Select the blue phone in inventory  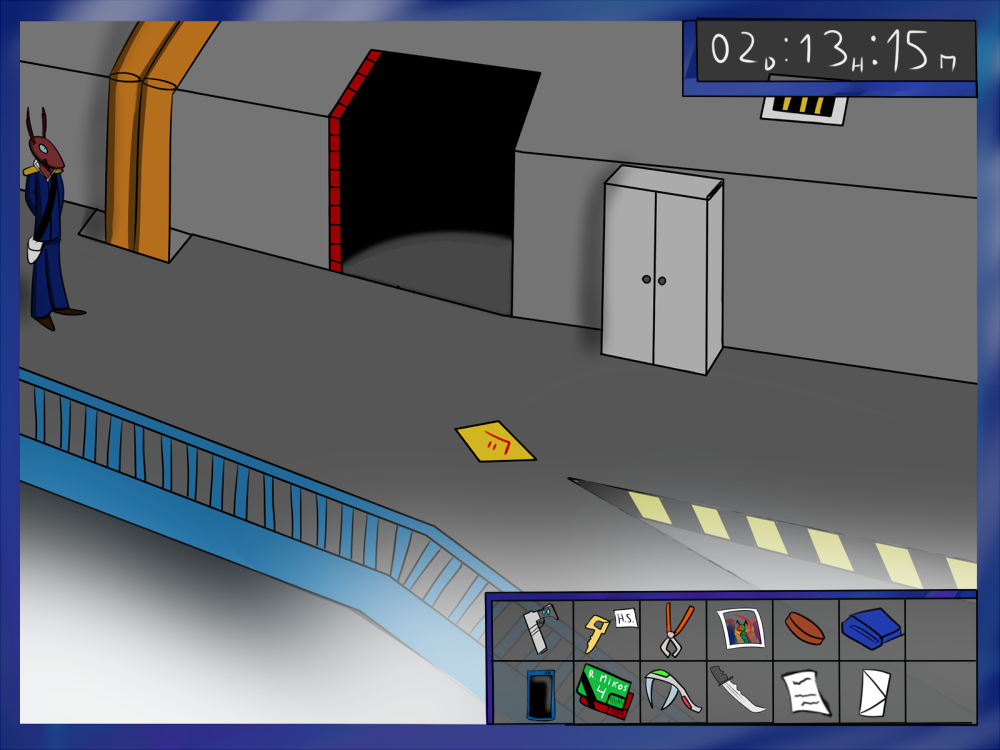point(540,693)
